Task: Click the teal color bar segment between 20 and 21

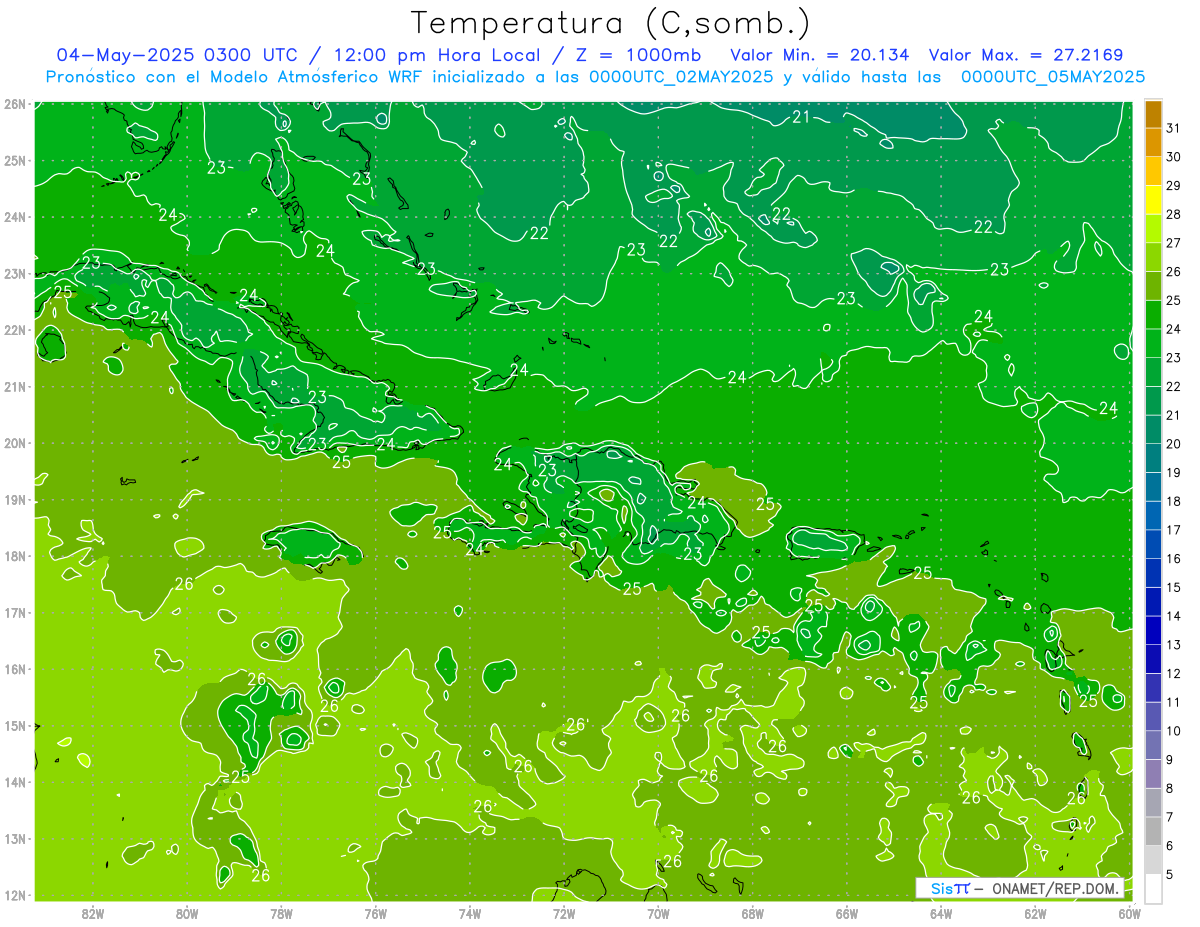Action: pyautogui.click(x=1153, y=430)
